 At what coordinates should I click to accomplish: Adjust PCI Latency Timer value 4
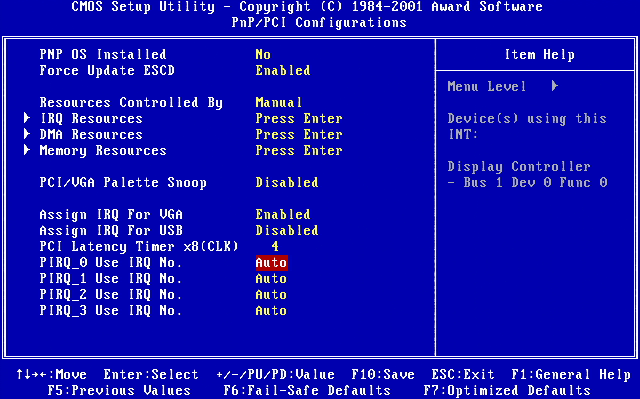(x=275, y=246)
